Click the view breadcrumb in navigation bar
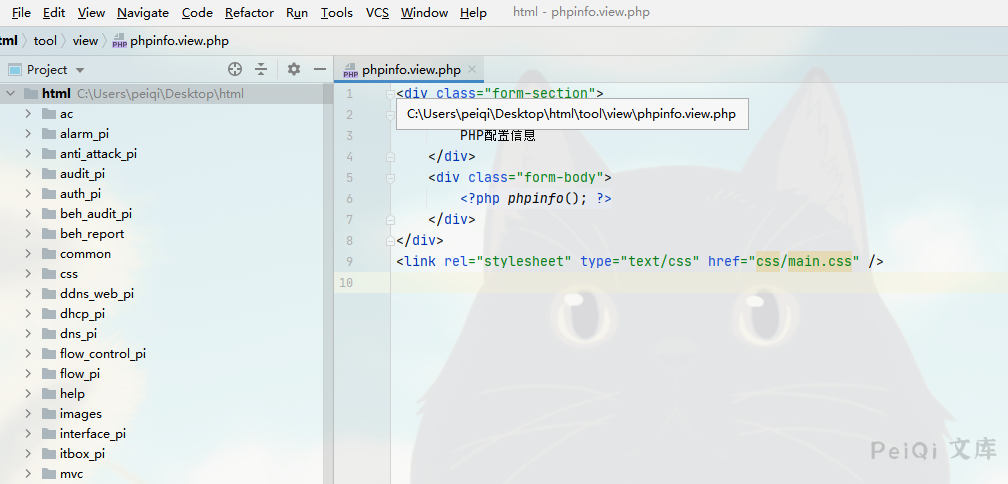Screen dimensions: 1008x484 pos(85,41)
